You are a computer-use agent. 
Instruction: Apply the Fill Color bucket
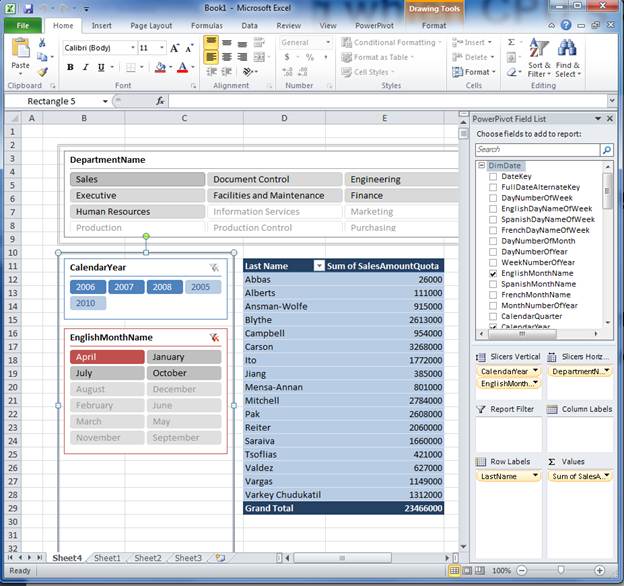pyautogui.click(x=160, y=67)
